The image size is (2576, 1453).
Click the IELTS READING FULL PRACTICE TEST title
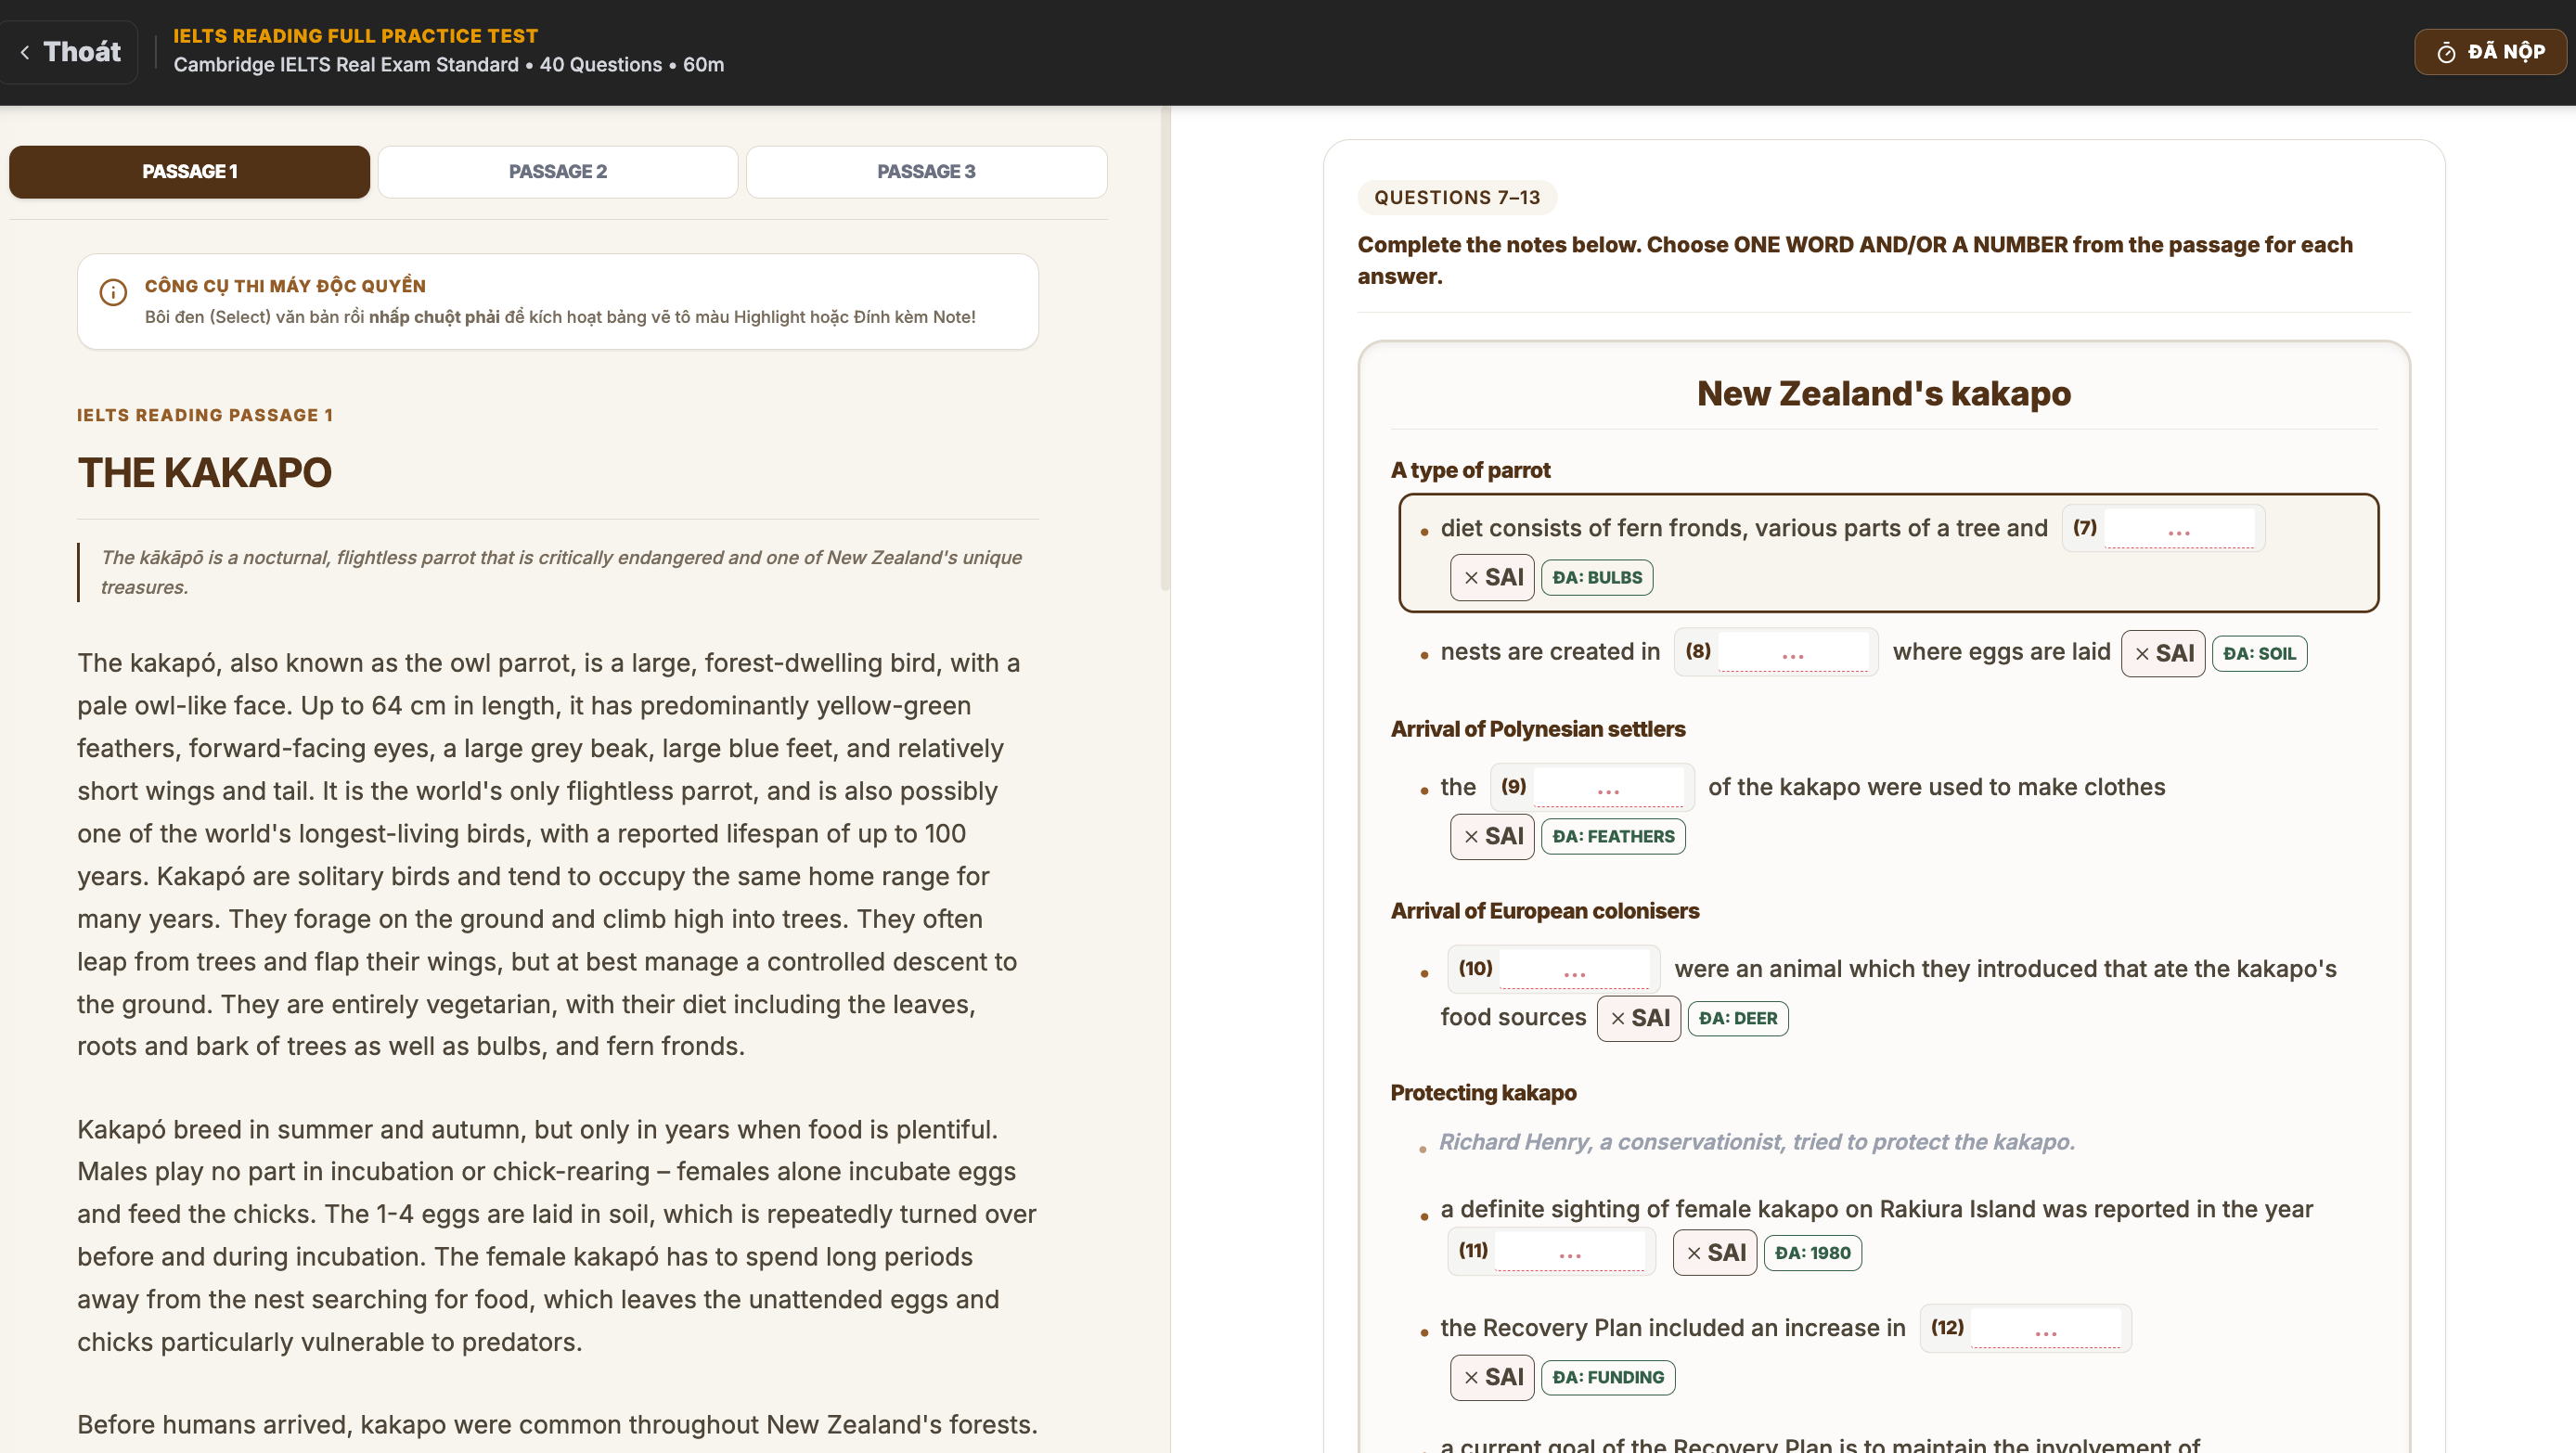click(356, 36)
